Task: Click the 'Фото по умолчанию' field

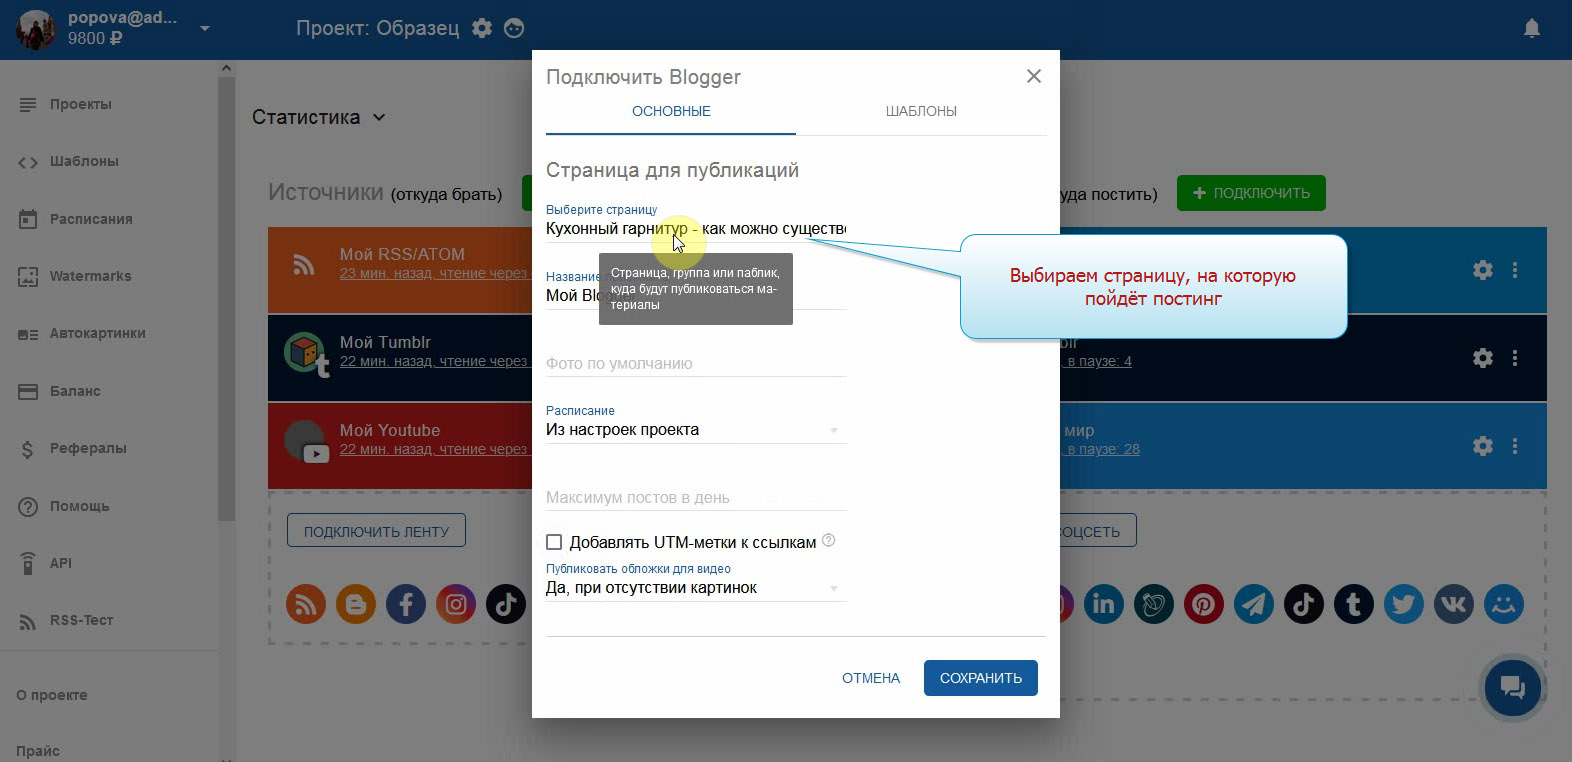Action: click(x=695, y=364)
